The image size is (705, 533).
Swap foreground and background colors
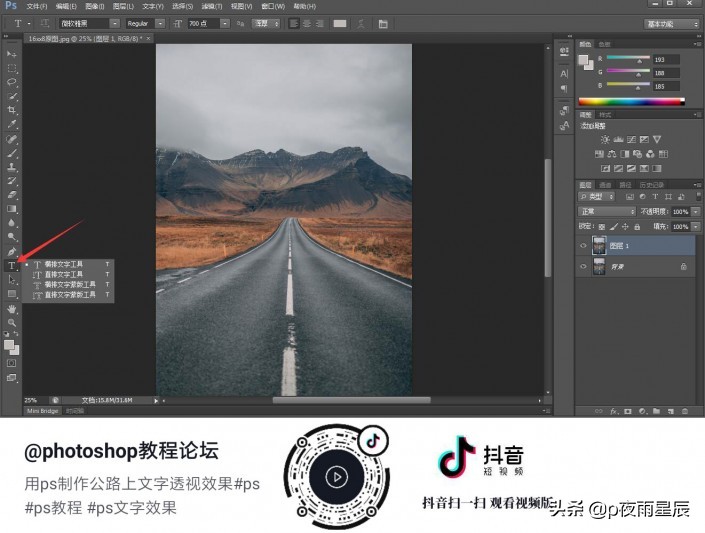(x=16, y=334)
